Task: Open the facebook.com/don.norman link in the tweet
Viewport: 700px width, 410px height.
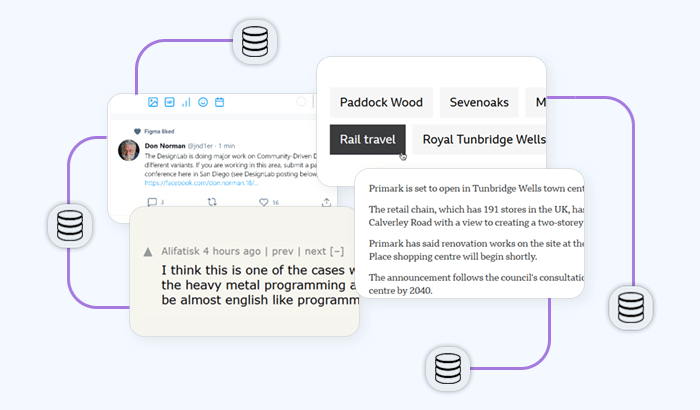Action: pos(201,183)
